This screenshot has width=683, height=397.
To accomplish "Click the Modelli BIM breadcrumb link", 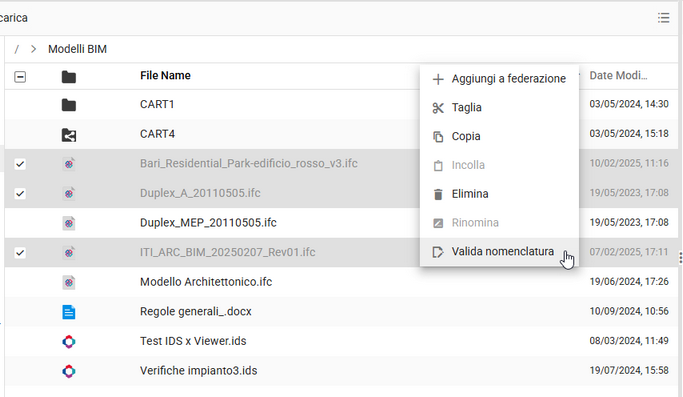I will pyautogui.click(x=78, y=49).
